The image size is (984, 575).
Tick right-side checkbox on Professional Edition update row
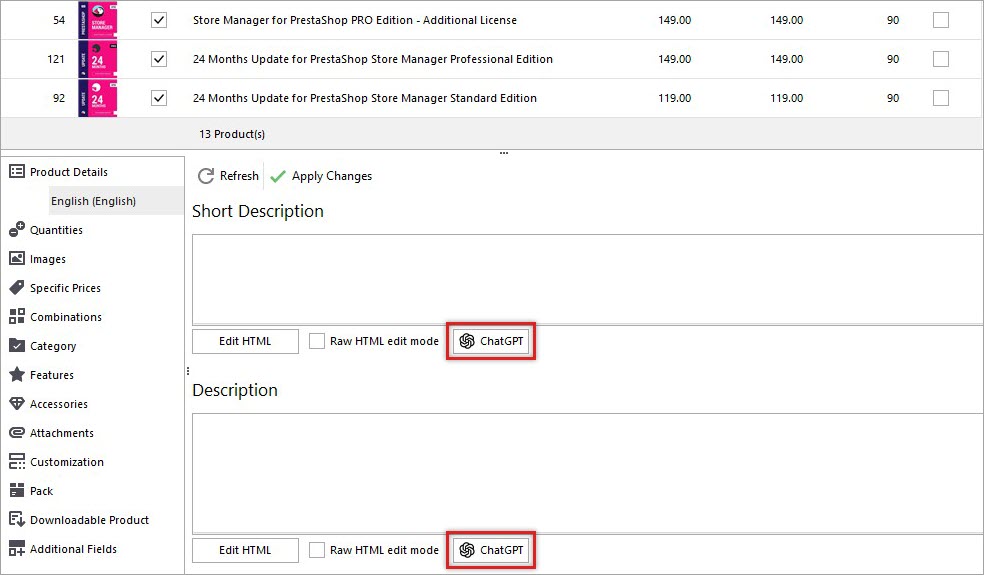(x=941, y=59)
